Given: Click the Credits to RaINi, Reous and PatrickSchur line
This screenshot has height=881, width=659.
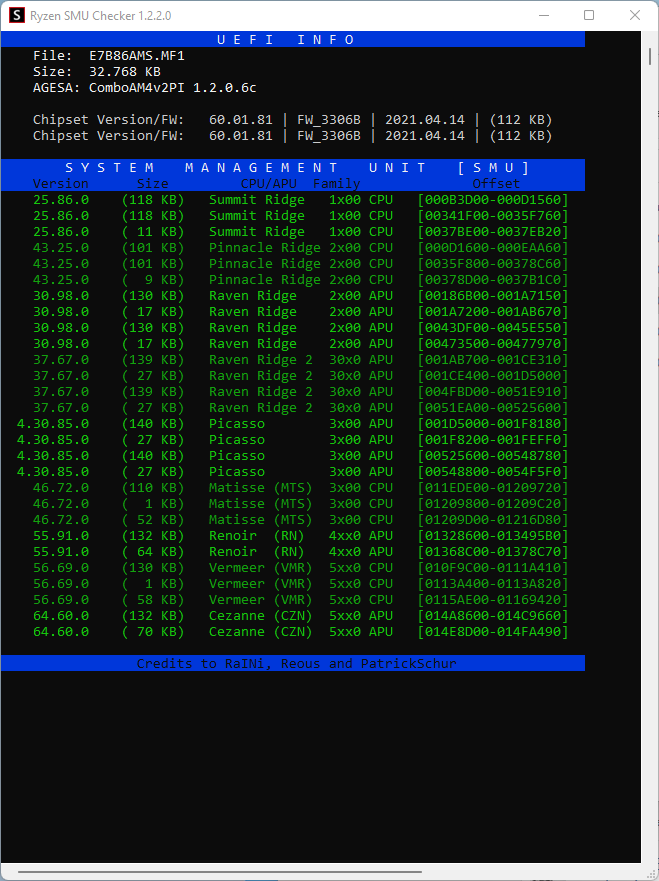Looking at the screenshot, I should 297,664.
